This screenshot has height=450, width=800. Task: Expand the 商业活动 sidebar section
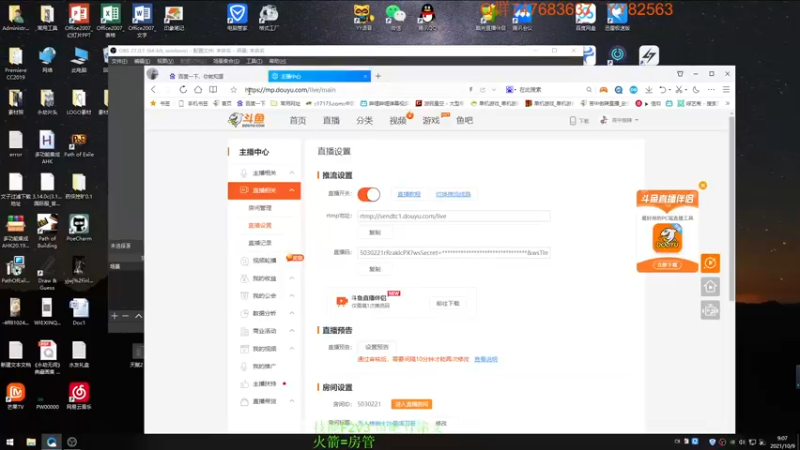tap(292, 331)
